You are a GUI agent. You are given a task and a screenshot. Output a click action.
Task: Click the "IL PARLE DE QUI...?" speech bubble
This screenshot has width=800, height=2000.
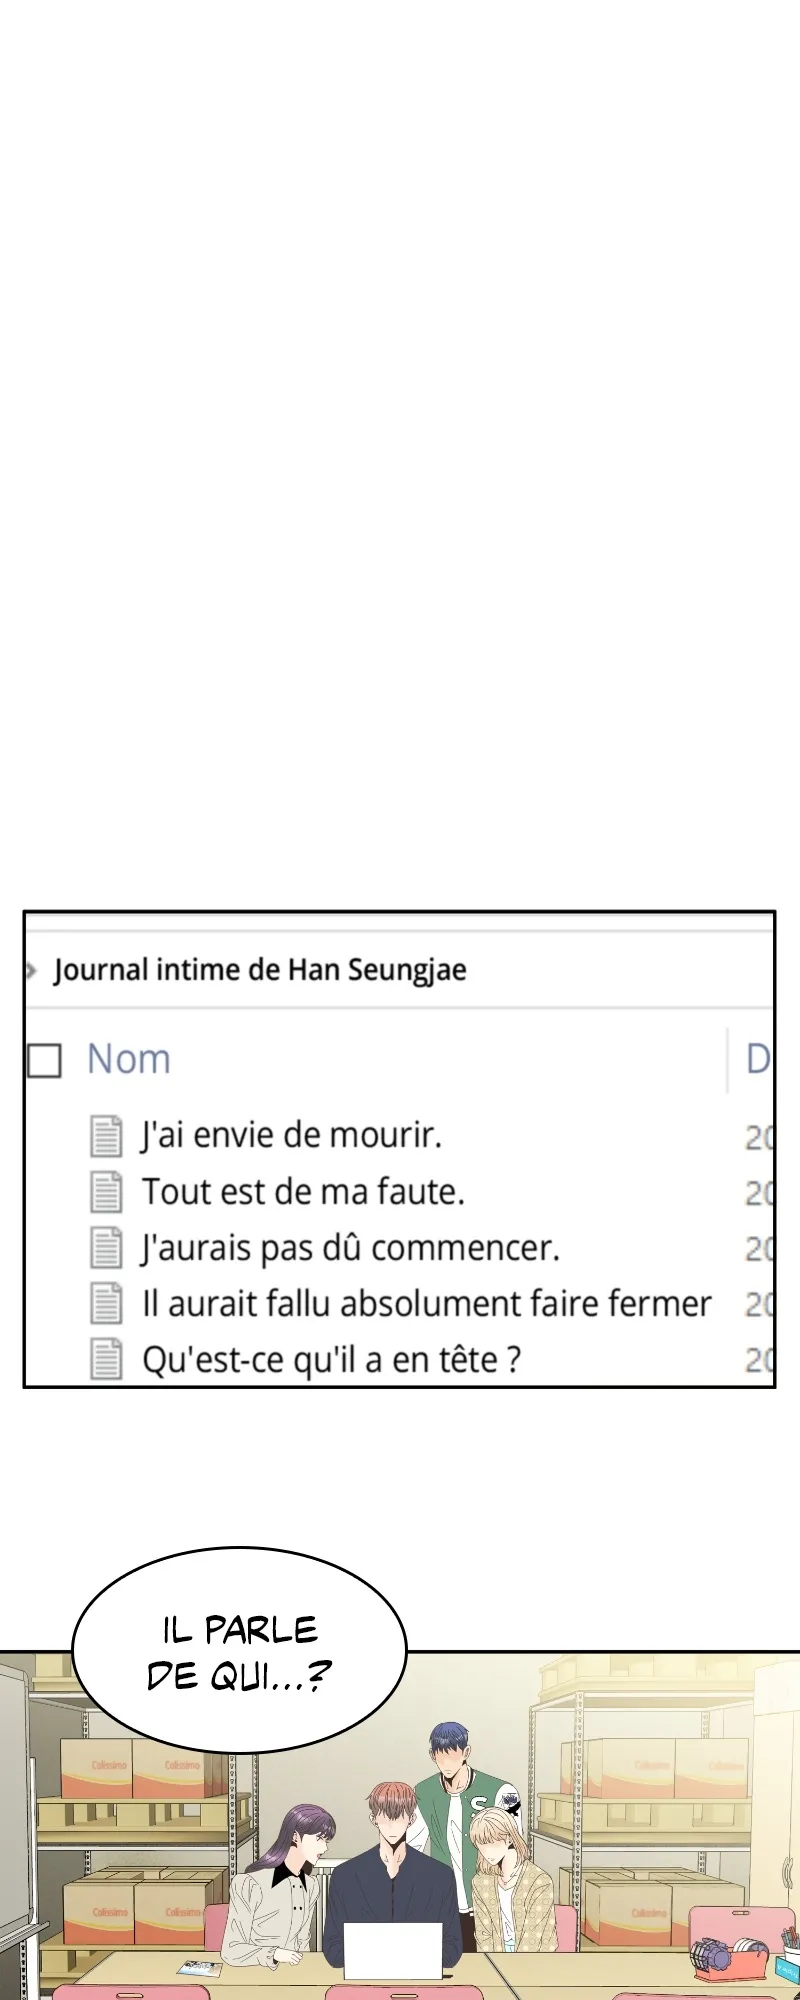239,1651
